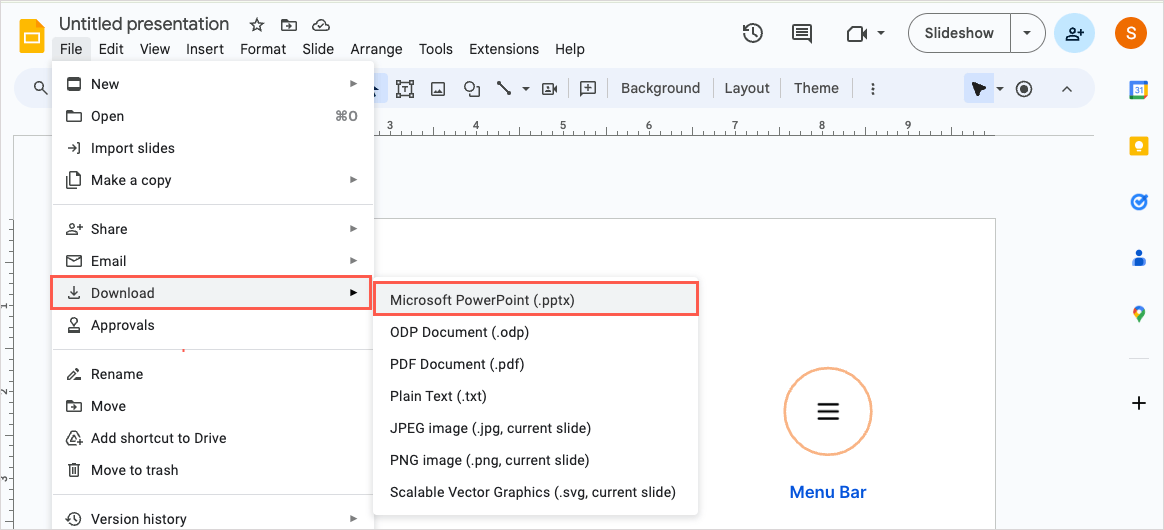This screenshot has width=1164, height=530.
Task: Open the Insert menu
Action: point(205,49)
